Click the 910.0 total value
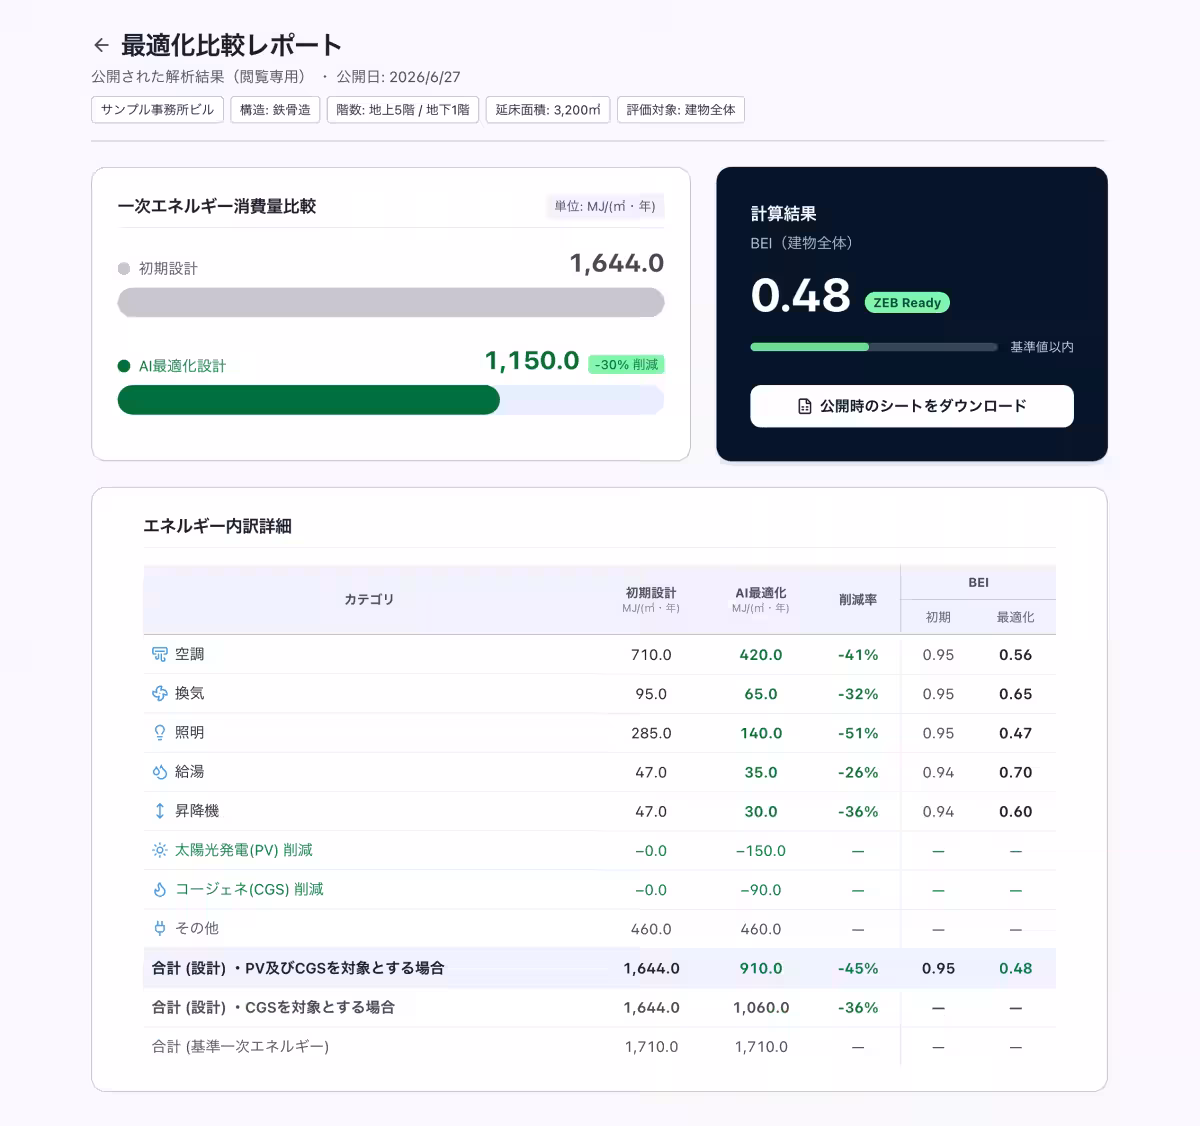The width and height of the screenshot is (1200, 1126). tap(761, 968)
